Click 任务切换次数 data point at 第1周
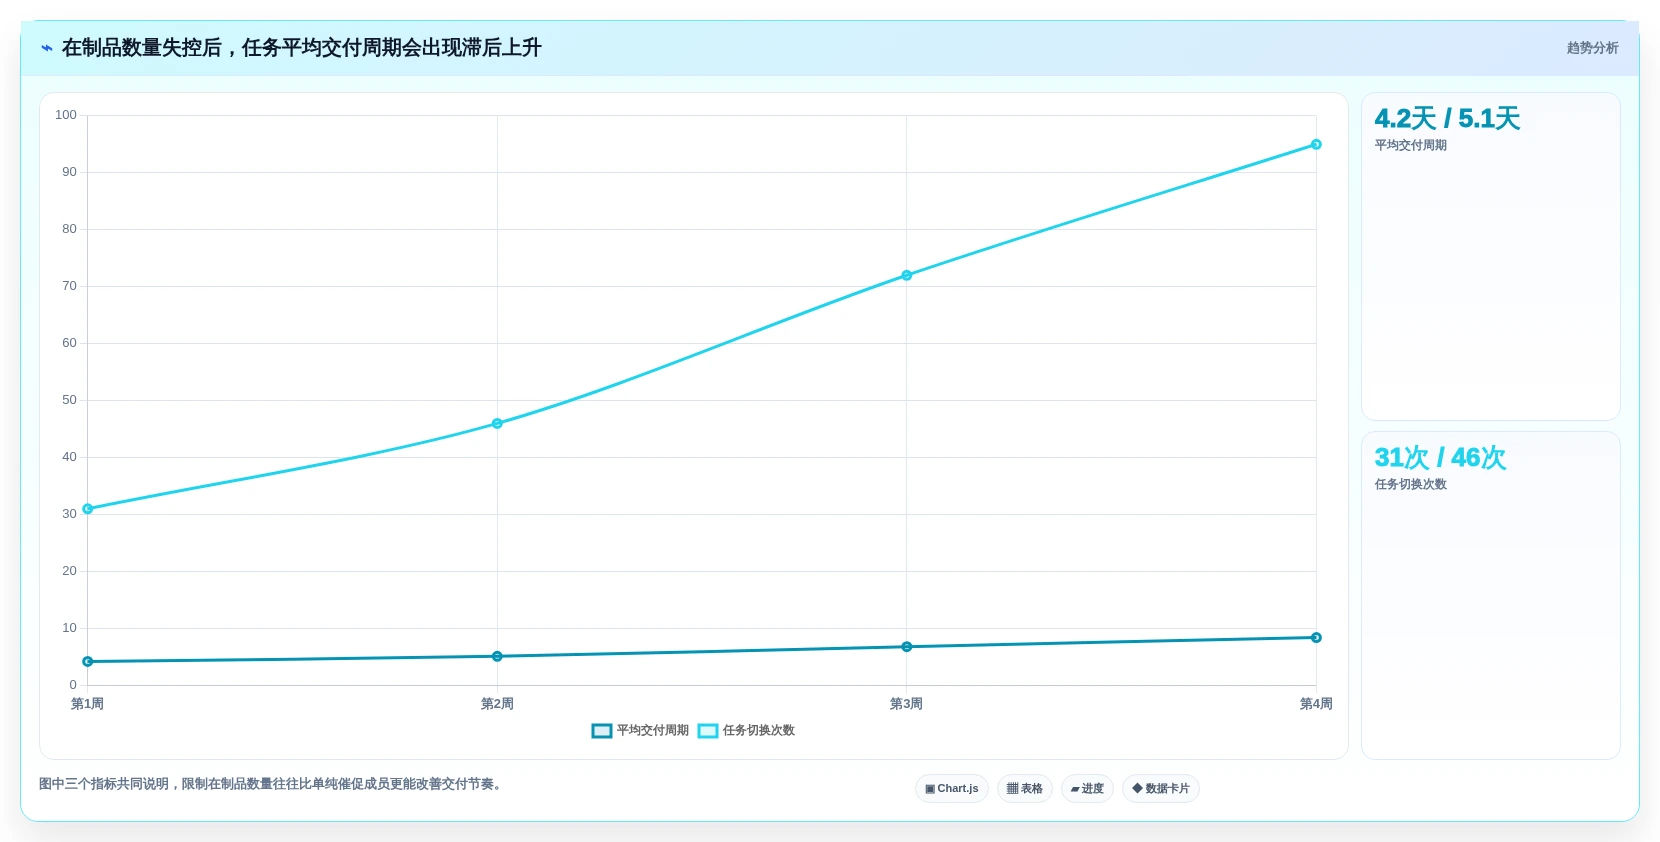This screenshot has width=1660, height=842. [88, 509]
